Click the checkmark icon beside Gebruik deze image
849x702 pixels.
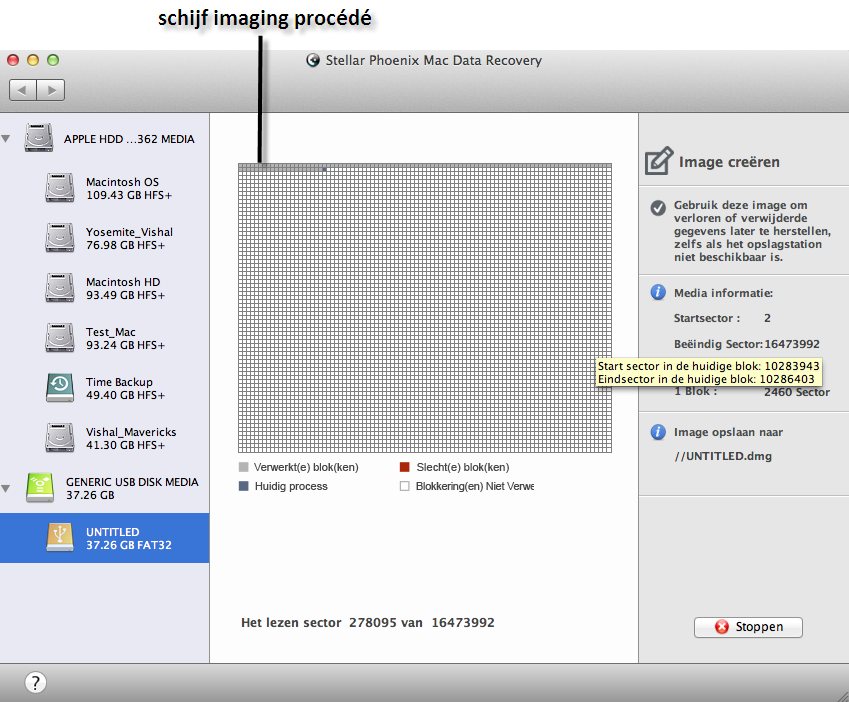658,208
